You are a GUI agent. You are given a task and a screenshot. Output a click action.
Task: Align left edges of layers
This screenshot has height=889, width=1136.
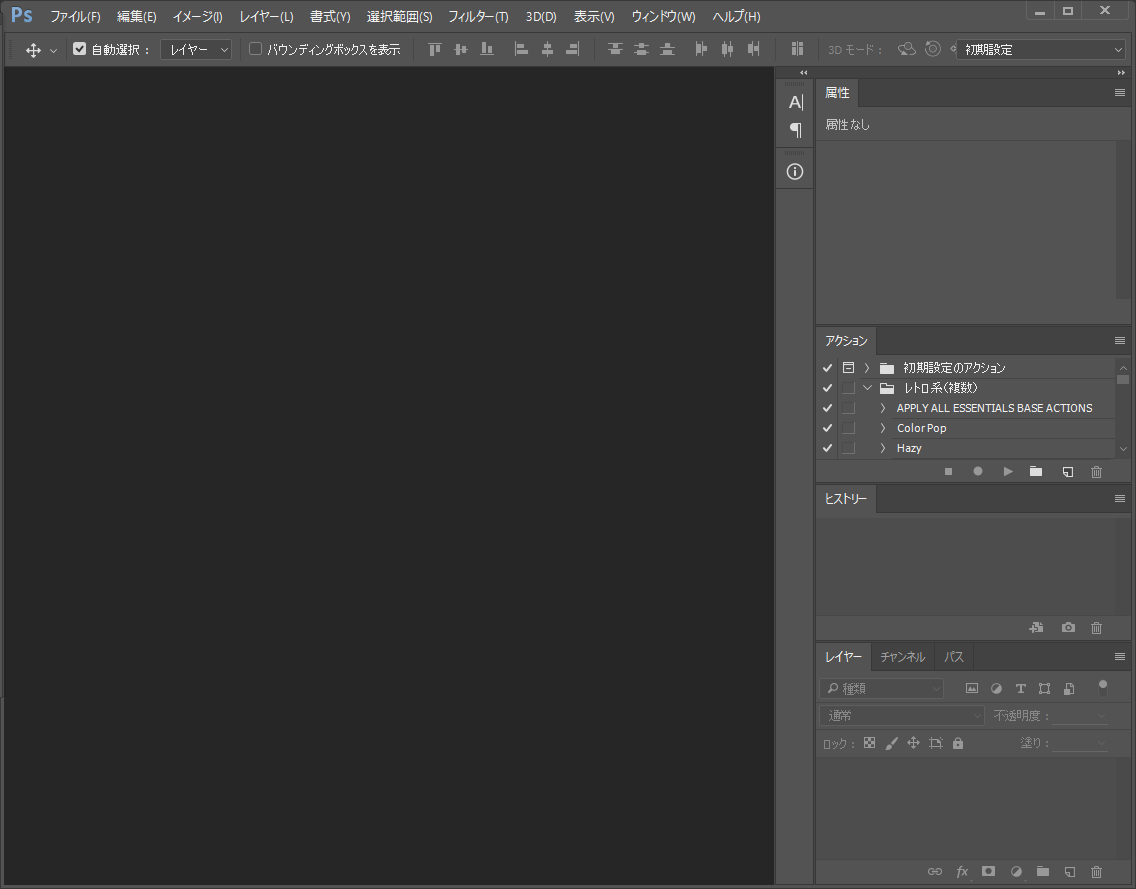pos(521,49)
